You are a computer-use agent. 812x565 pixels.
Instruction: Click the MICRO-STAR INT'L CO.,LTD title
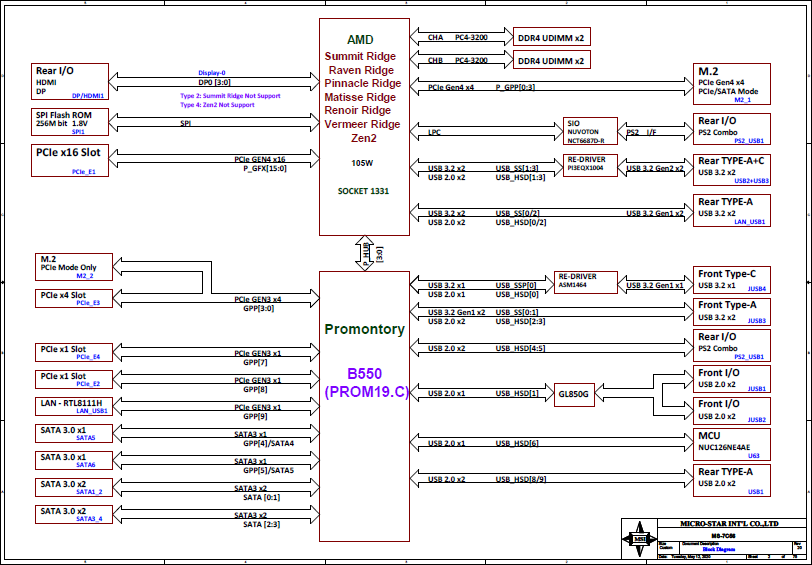[x=729, y=524]
